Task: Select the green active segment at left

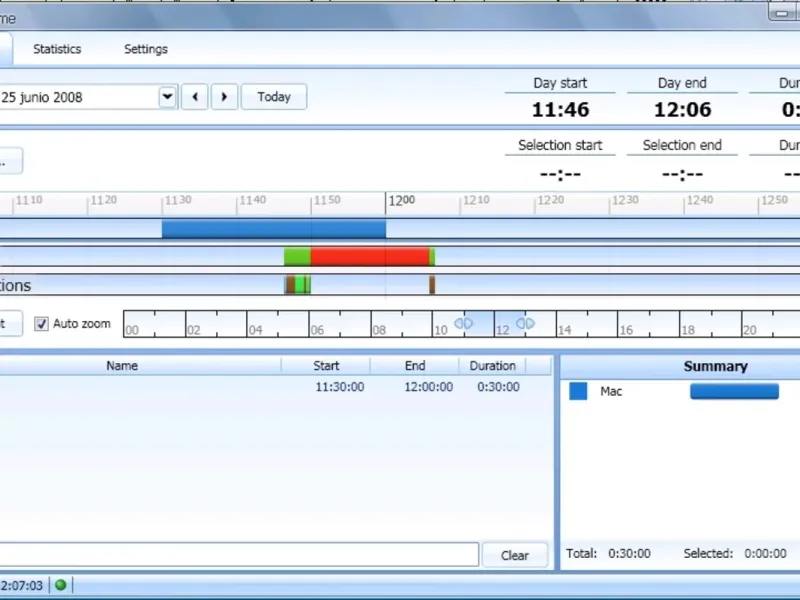Action: tap(297, 257)
